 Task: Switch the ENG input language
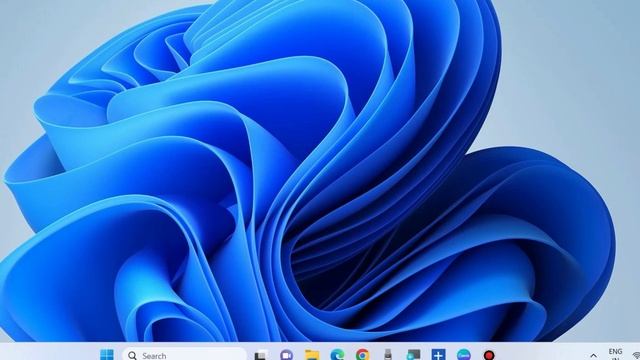[x=615, y=354]
